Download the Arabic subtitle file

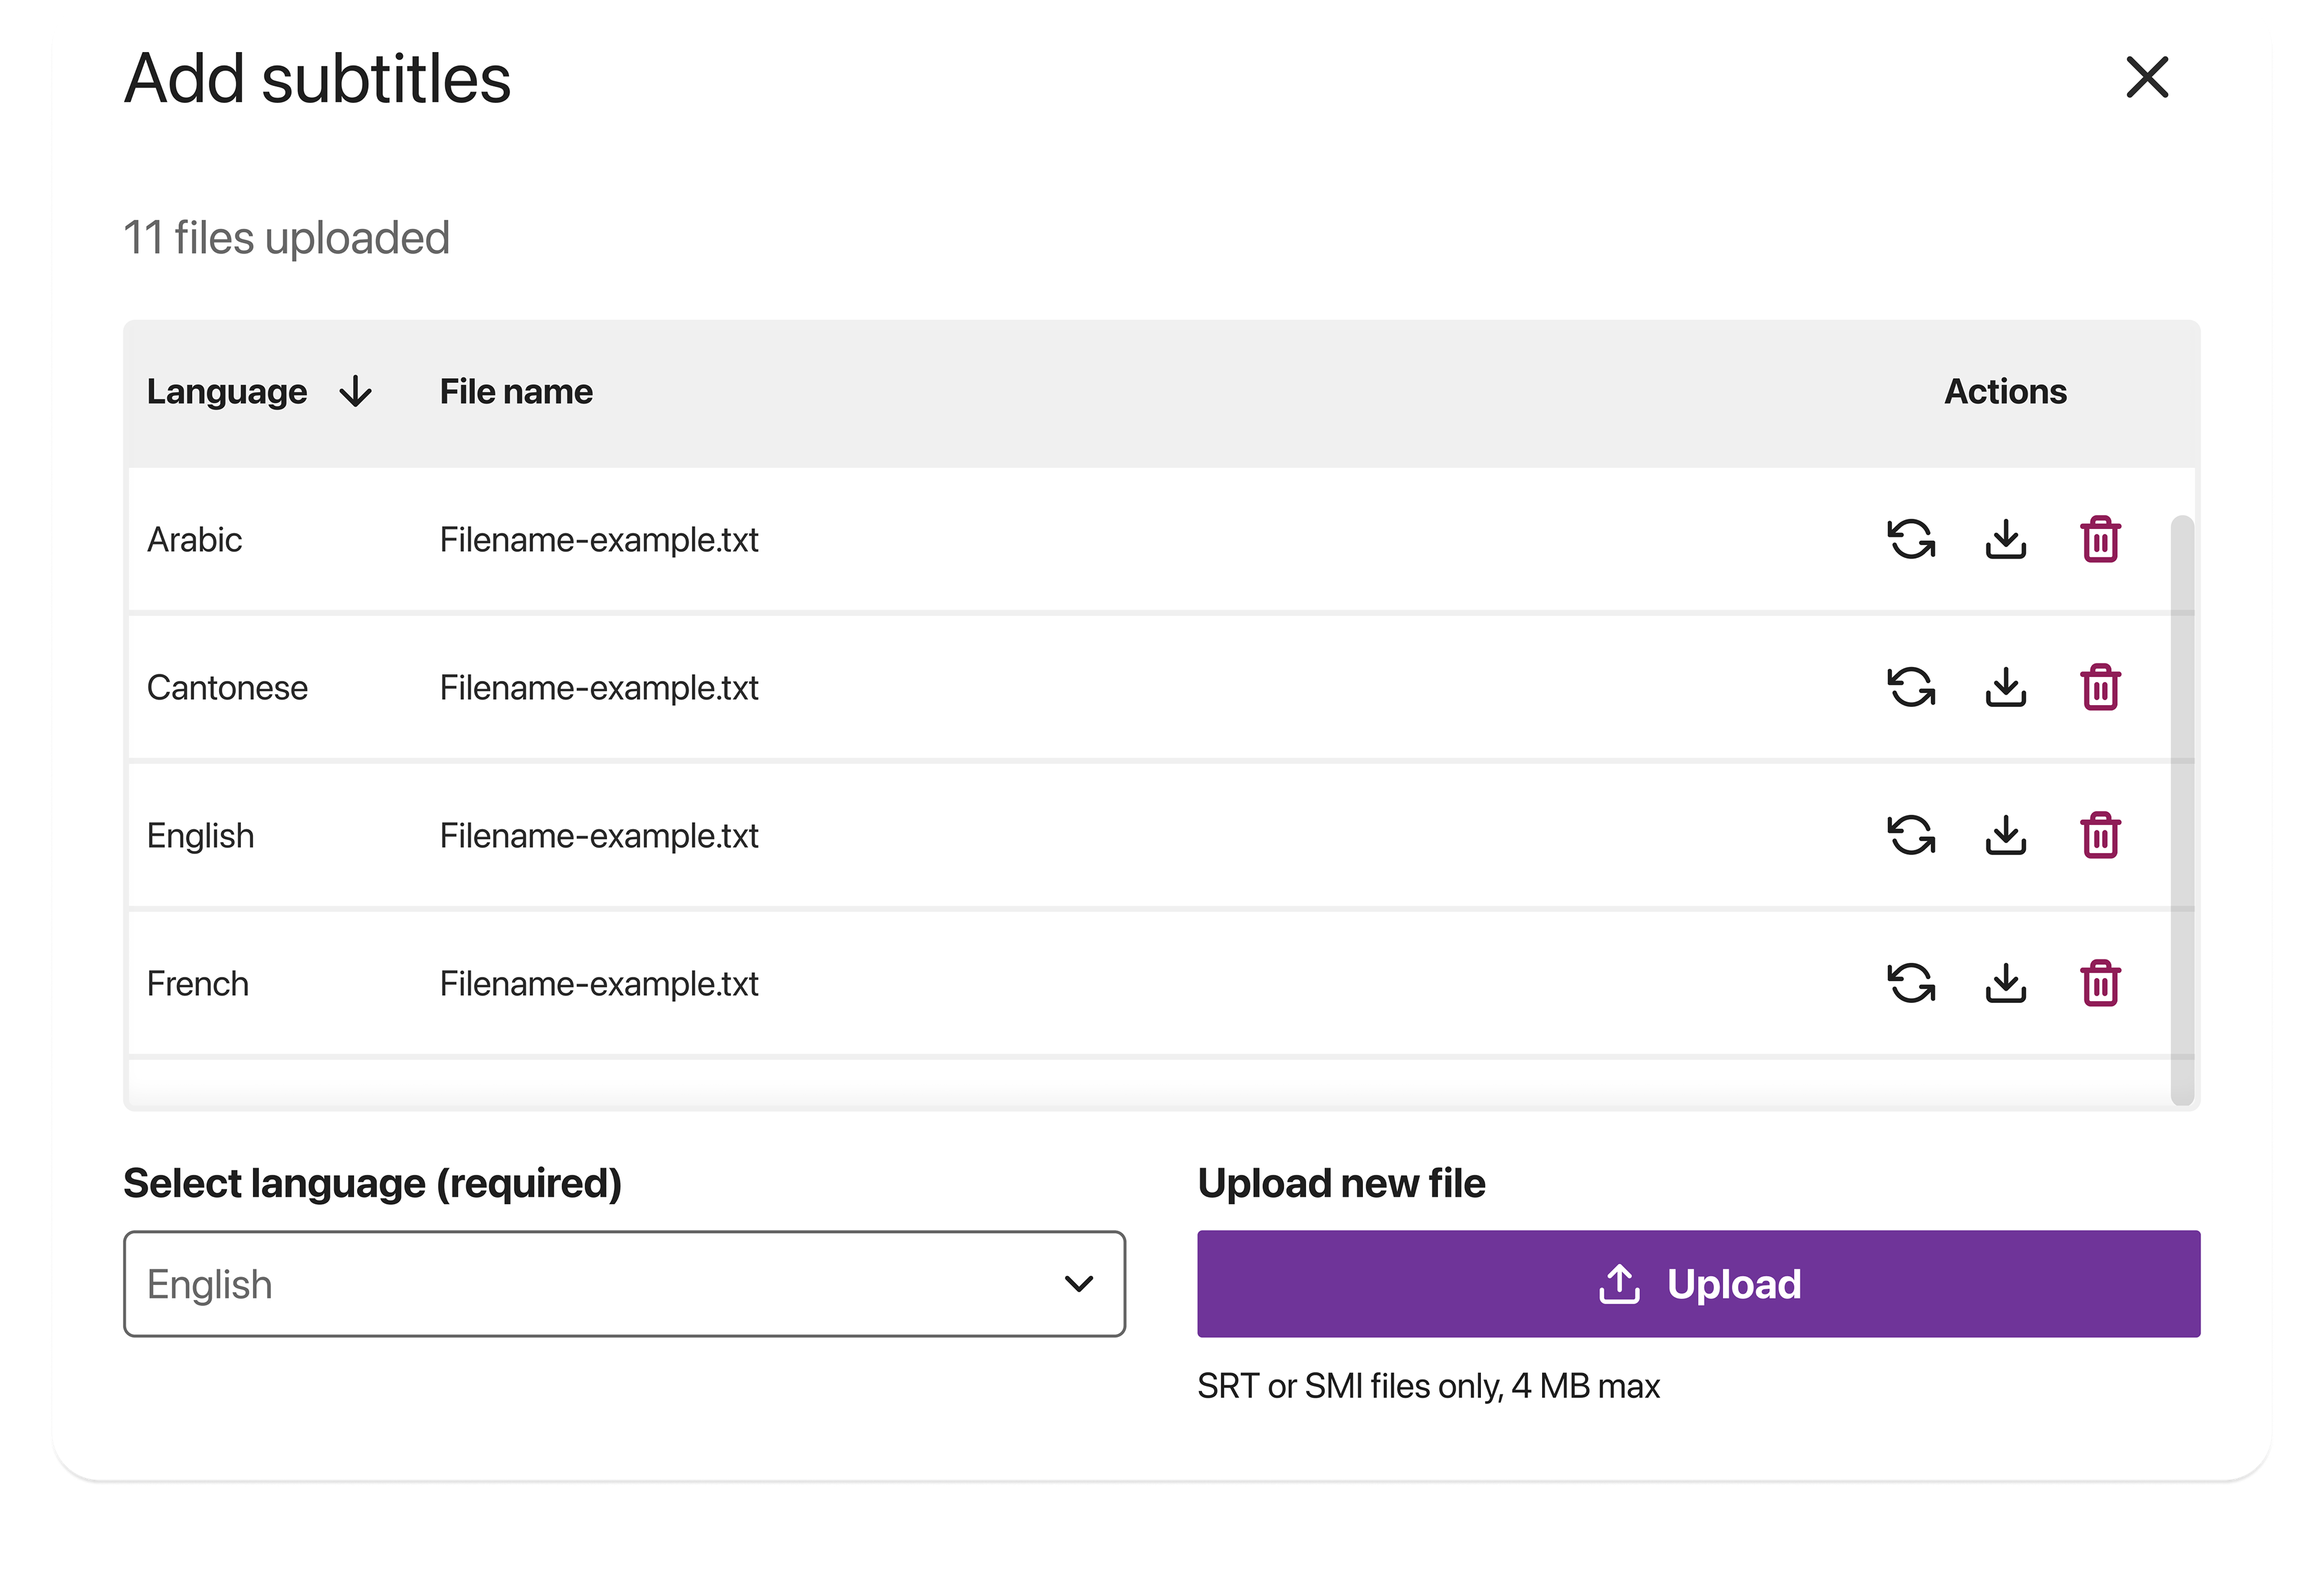click(x=2005, y=540)
